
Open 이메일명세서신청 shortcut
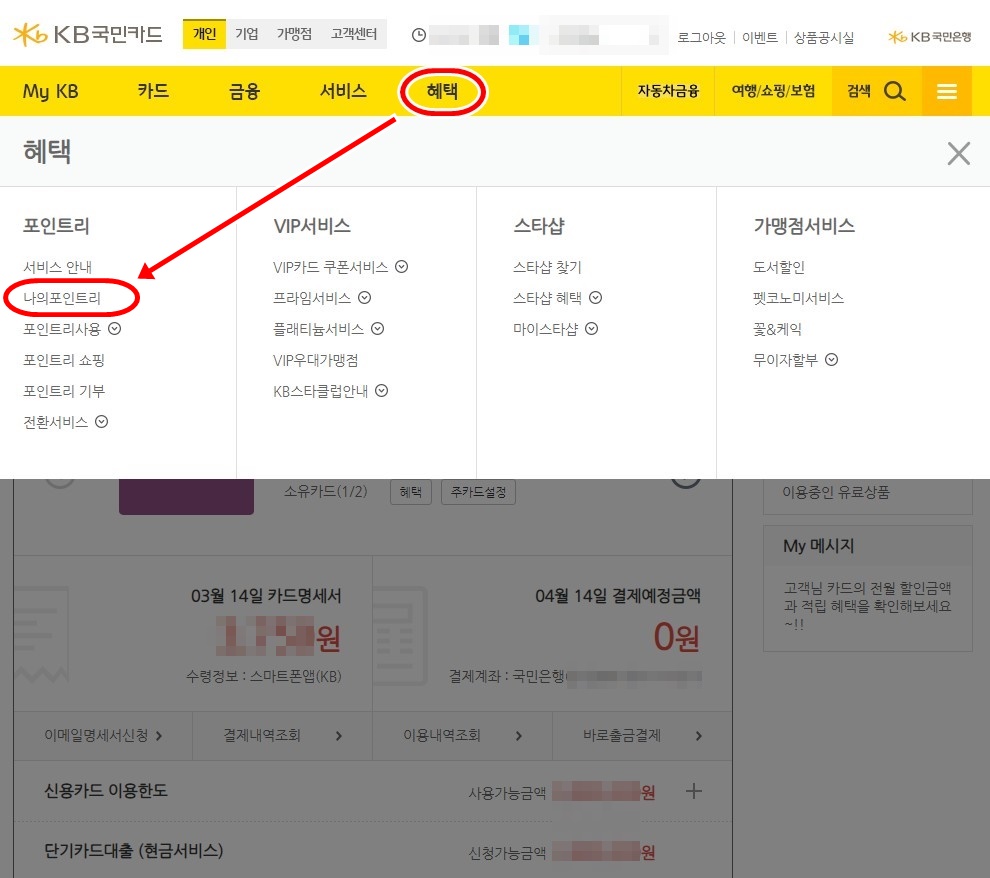(103, 735)
